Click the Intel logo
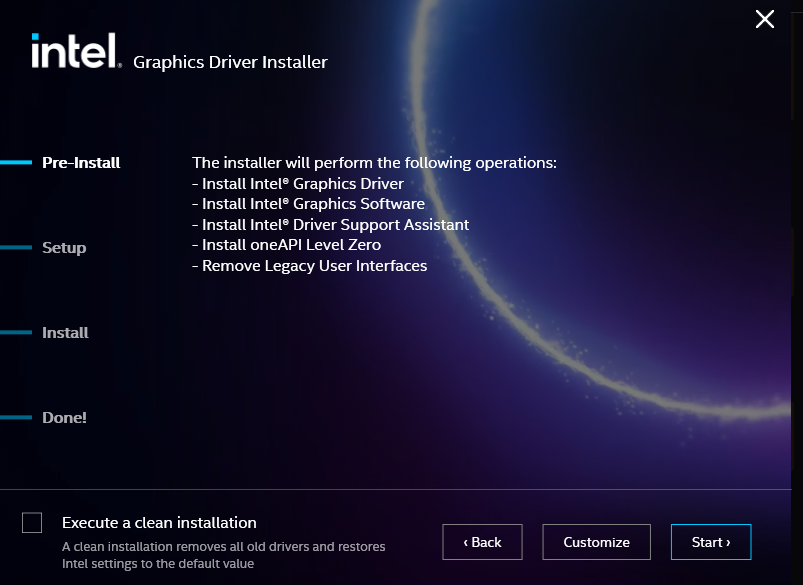Screen dimensions: 803x585 pyautogui.click(x=76, y=51)
